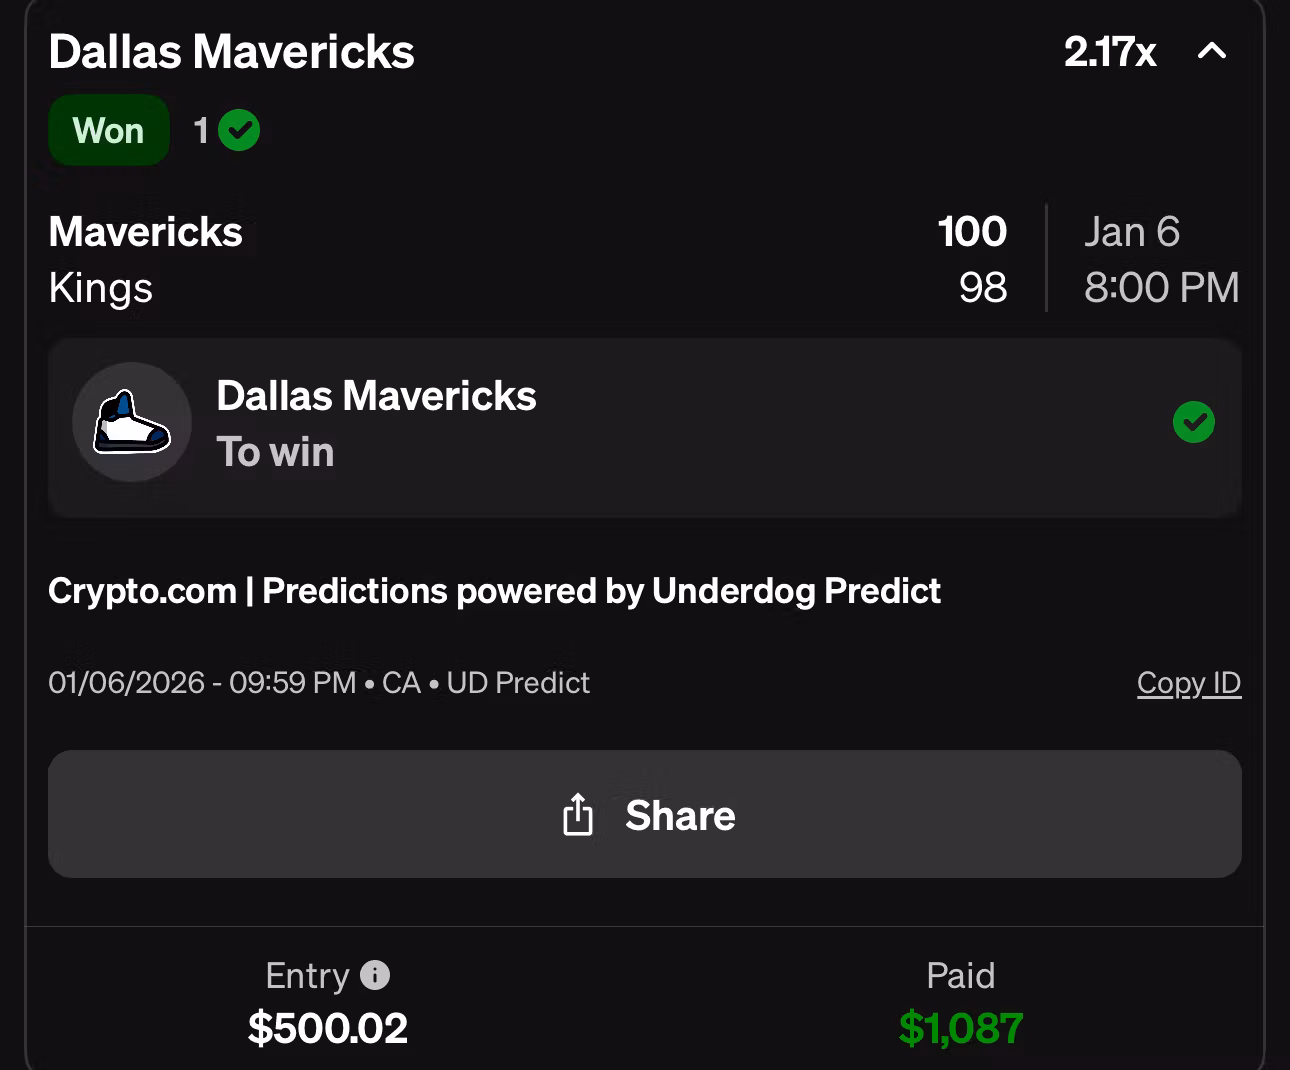Click the Crypto.com Predictions powered by Underdog text
The width and height of the screenshot is (1290, 1070).
494,591
